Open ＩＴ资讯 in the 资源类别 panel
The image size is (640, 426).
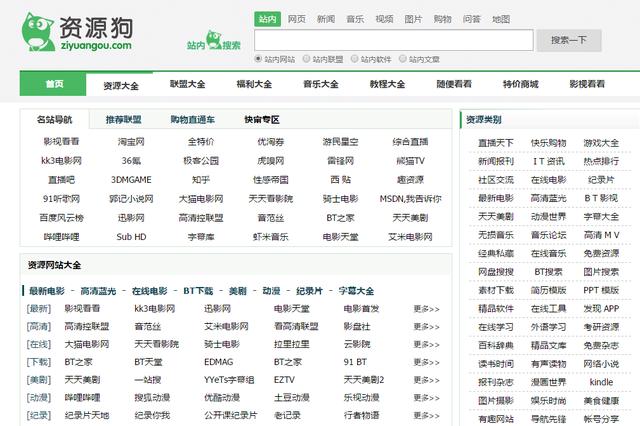(548, 161)
